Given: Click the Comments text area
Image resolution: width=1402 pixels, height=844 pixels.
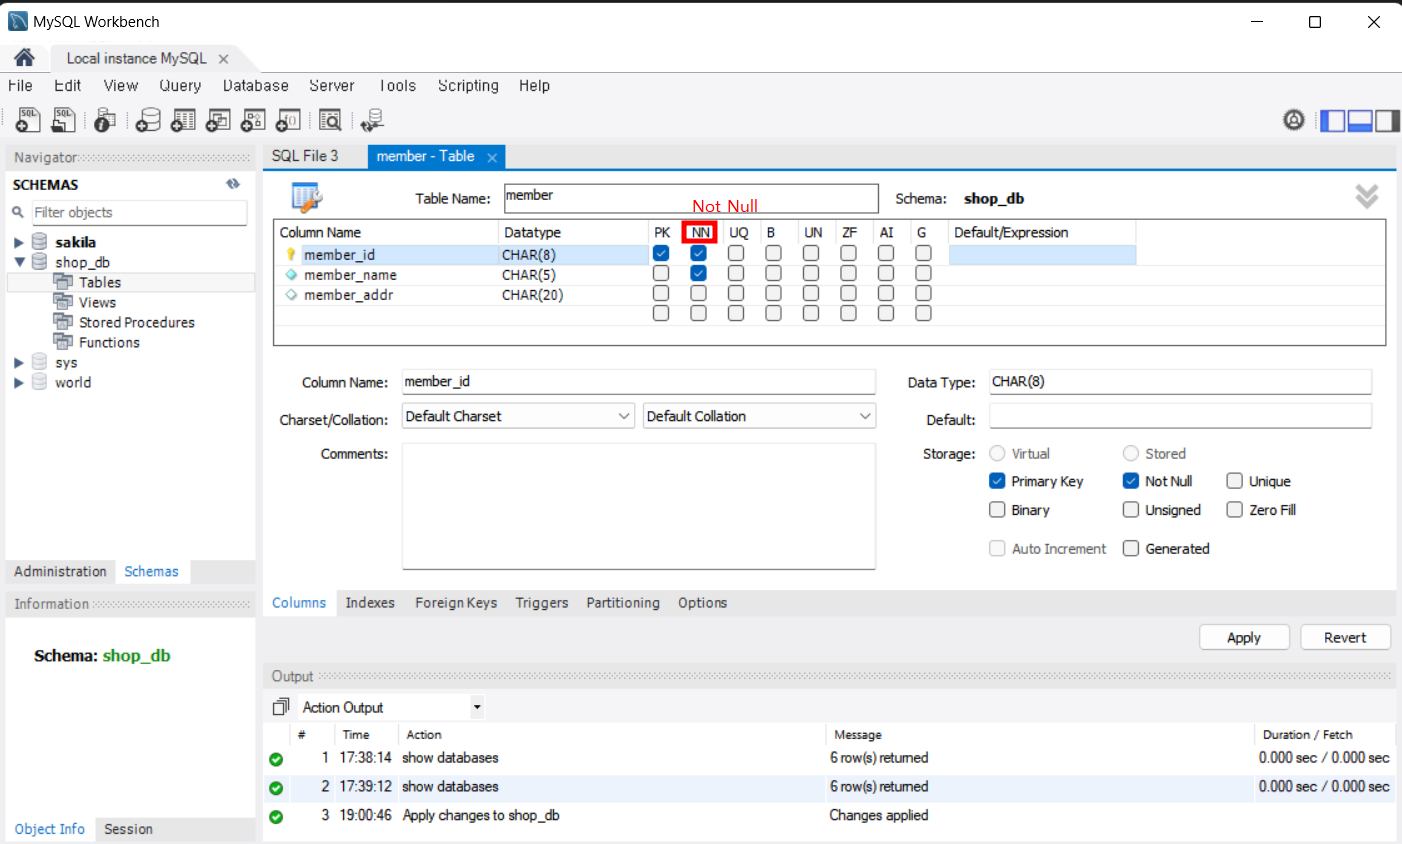Looking at the screenshot, I should 639,507.
